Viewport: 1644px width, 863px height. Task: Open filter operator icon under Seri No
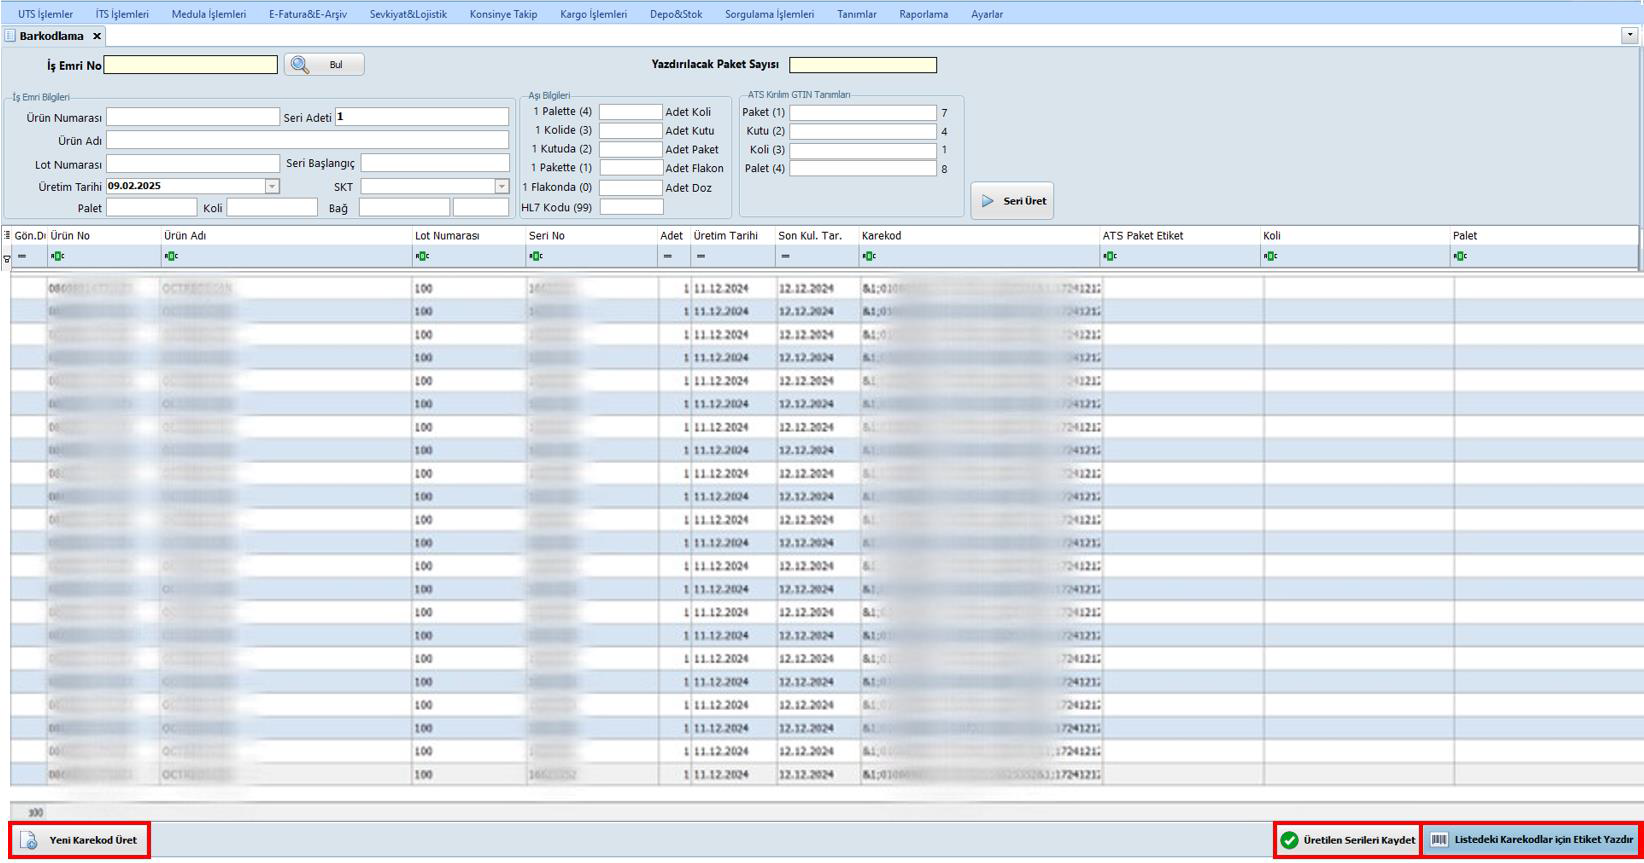point(536,257)
